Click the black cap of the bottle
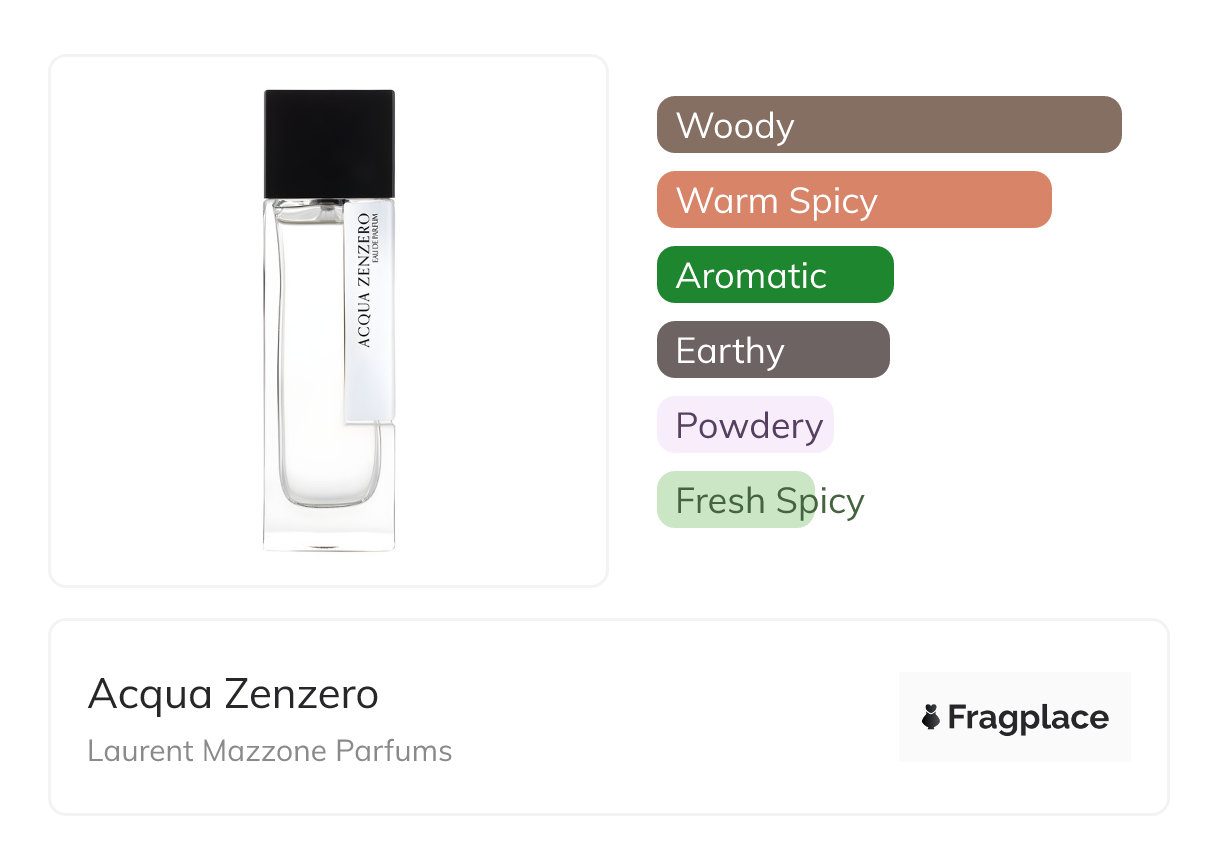This screenshot has height=864, width=1218. [x=329, y=144]
